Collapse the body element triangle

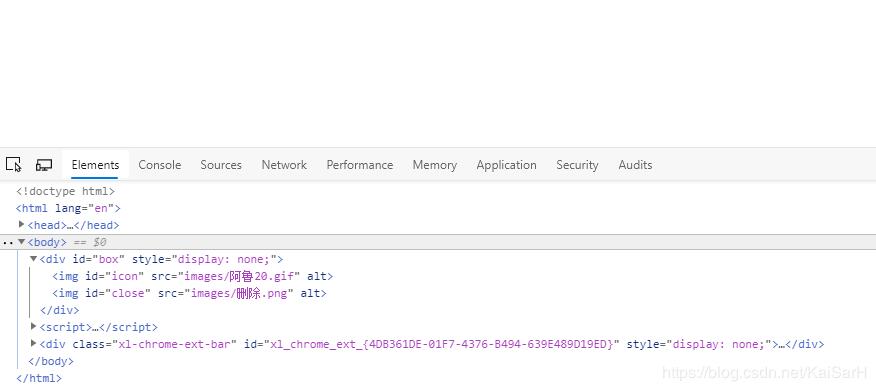click(22, 242)
